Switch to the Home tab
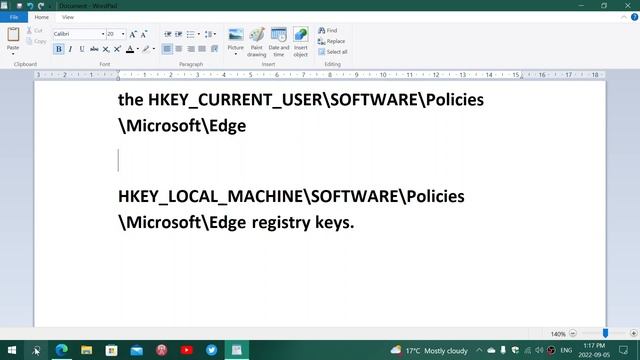The height and width of the screenshot is (360, 640). coord(41,17)
